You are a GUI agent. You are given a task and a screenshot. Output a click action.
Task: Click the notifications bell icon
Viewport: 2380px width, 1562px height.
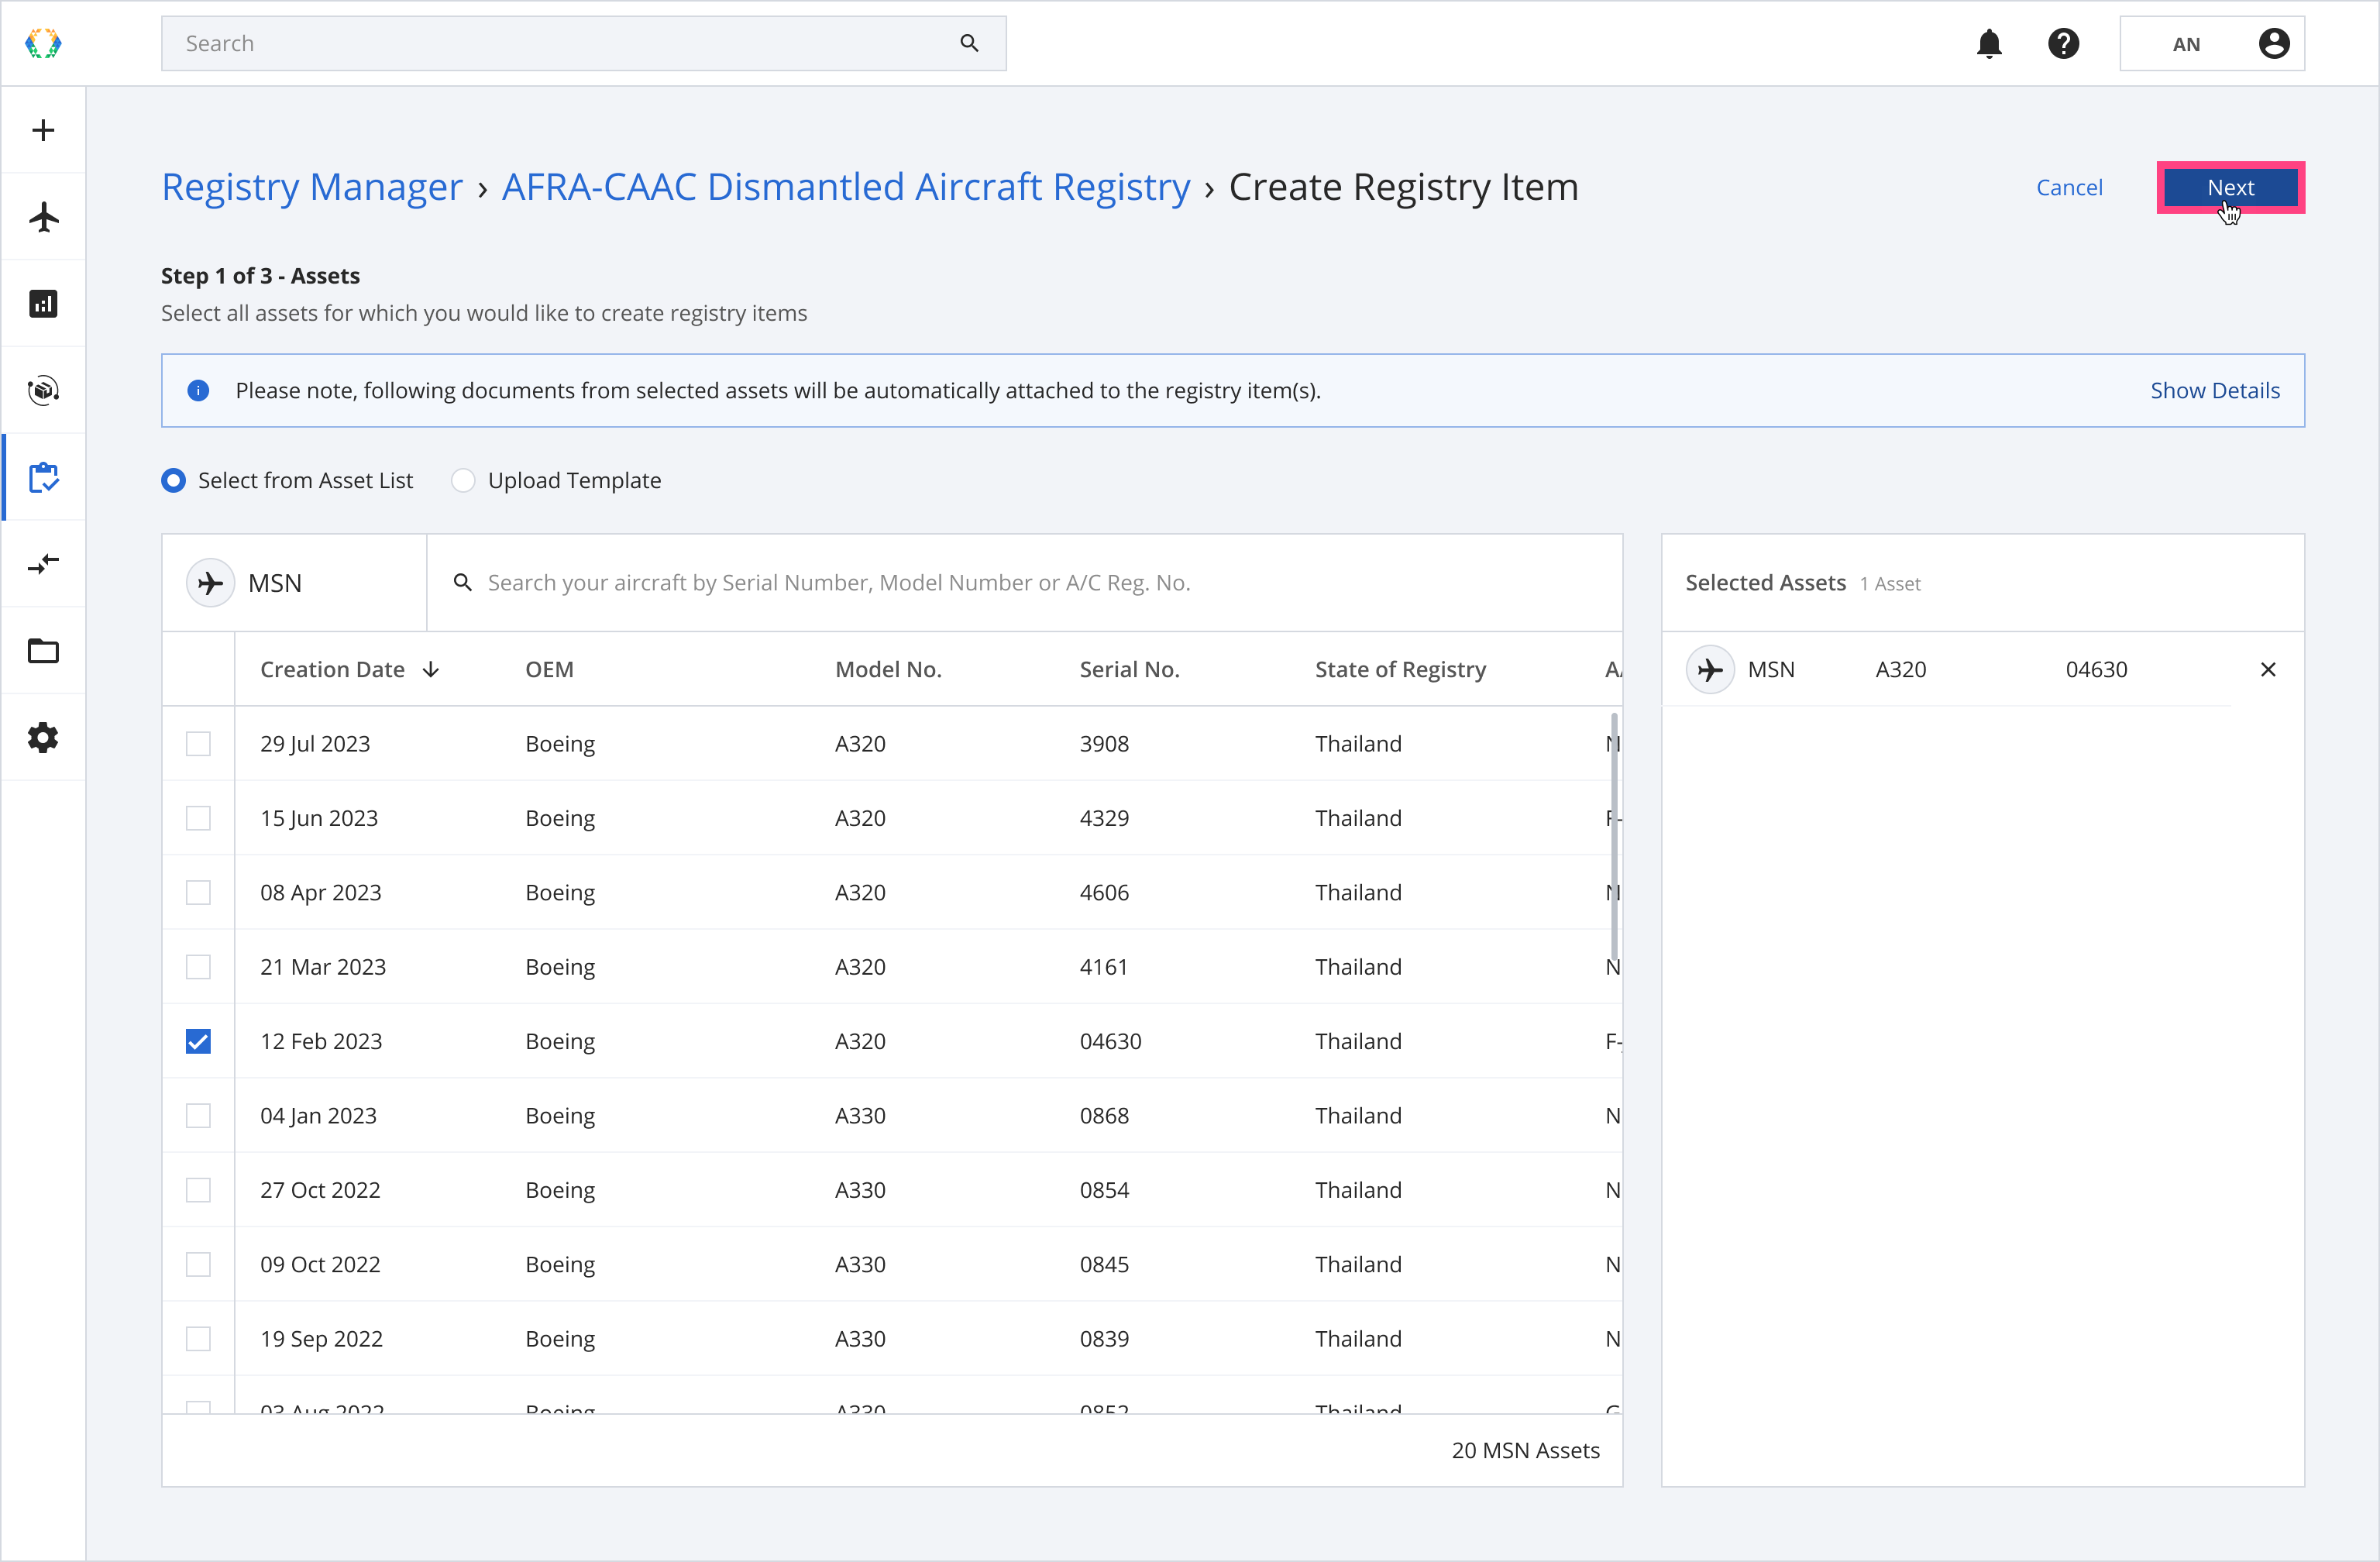[1989, 44]
